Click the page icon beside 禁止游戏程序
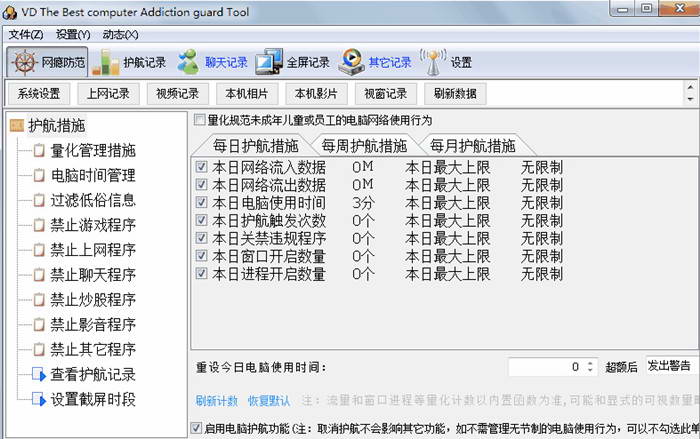Image resolution: width=700 pixels, height=439 pixels. pyautogui.click(x=39, y=225)
